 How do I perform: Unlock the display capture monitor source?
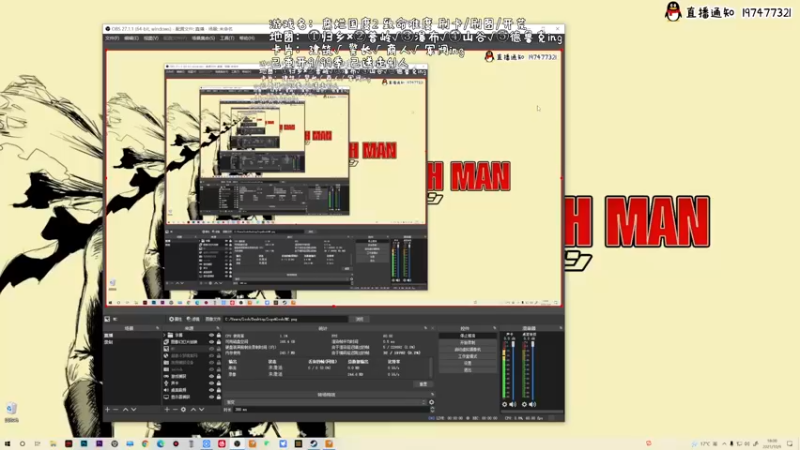click(219, 397)
